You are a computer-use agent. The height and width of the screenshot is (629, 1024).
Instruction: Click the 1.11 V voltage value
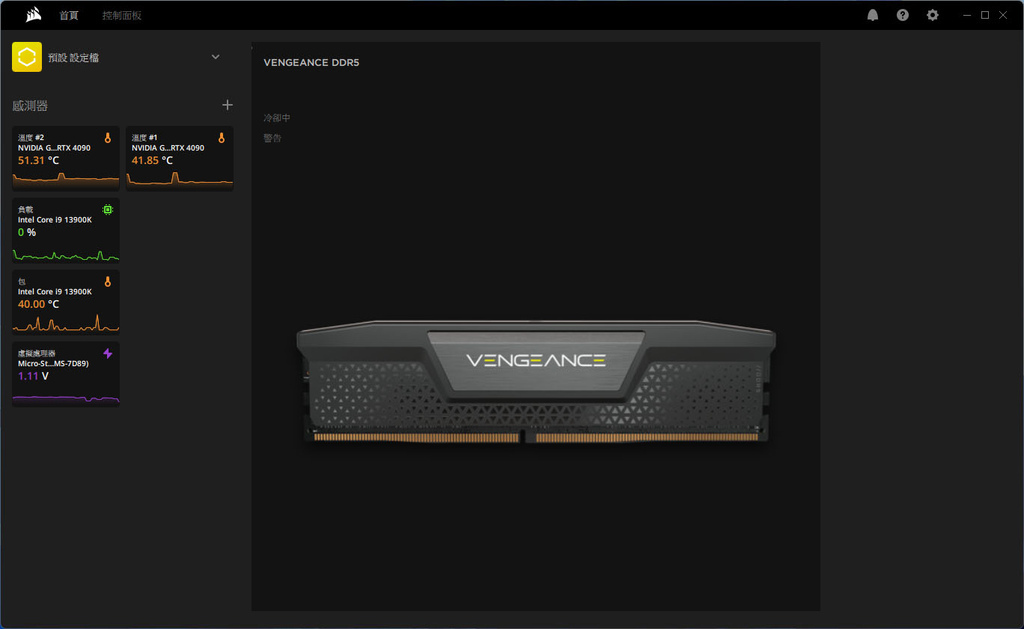point(33,376)
